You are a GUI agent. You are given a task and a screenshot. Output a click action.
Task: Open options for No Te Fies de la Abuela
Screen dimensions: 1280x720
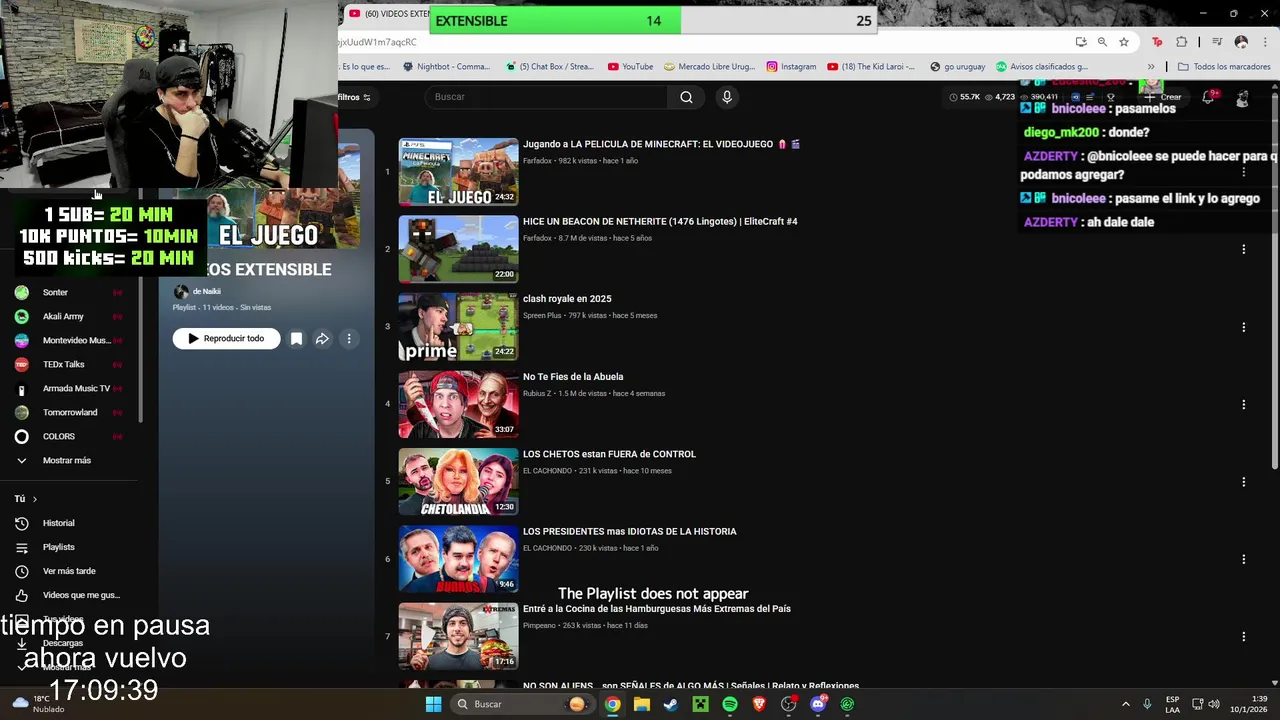(1244, 404)
